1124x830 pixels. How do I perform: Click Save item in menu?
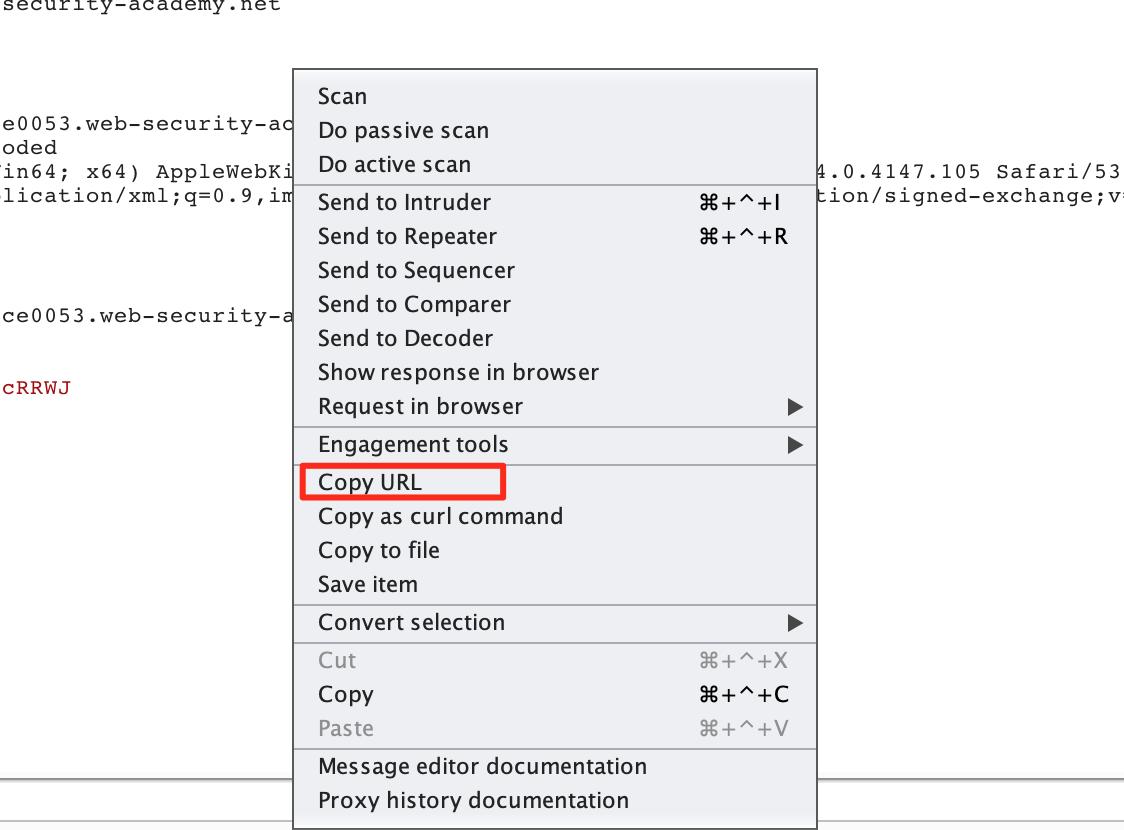(368, 585)
